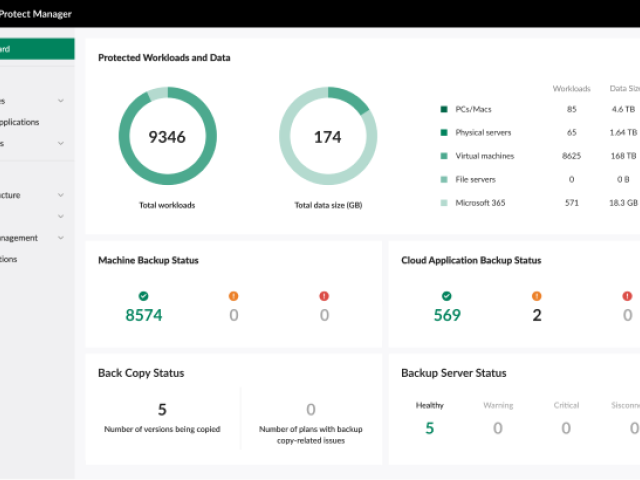Expand the chevron above the 'pplications' sidebar item

tap(61, 101)
